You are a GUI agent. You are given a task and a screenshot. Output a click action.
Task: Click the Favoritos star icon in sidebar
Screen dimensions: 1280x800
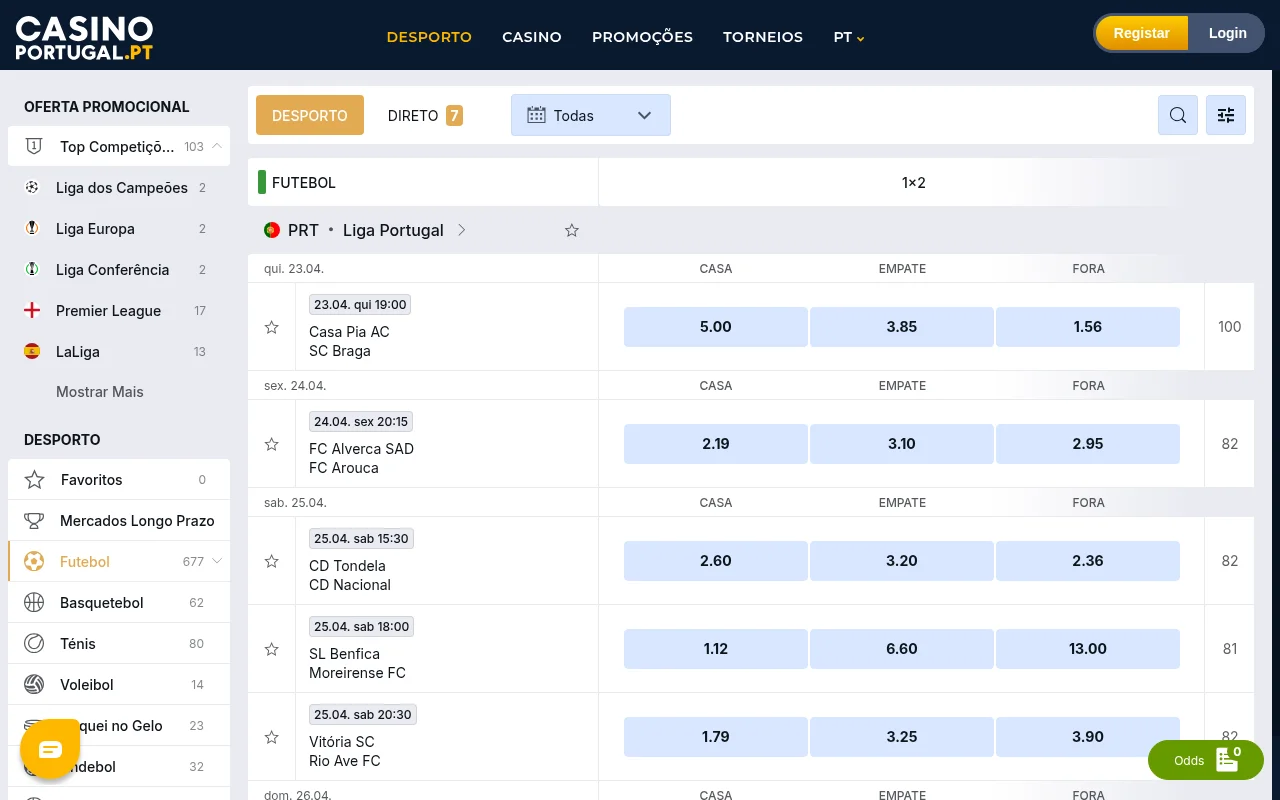point(34,480)
